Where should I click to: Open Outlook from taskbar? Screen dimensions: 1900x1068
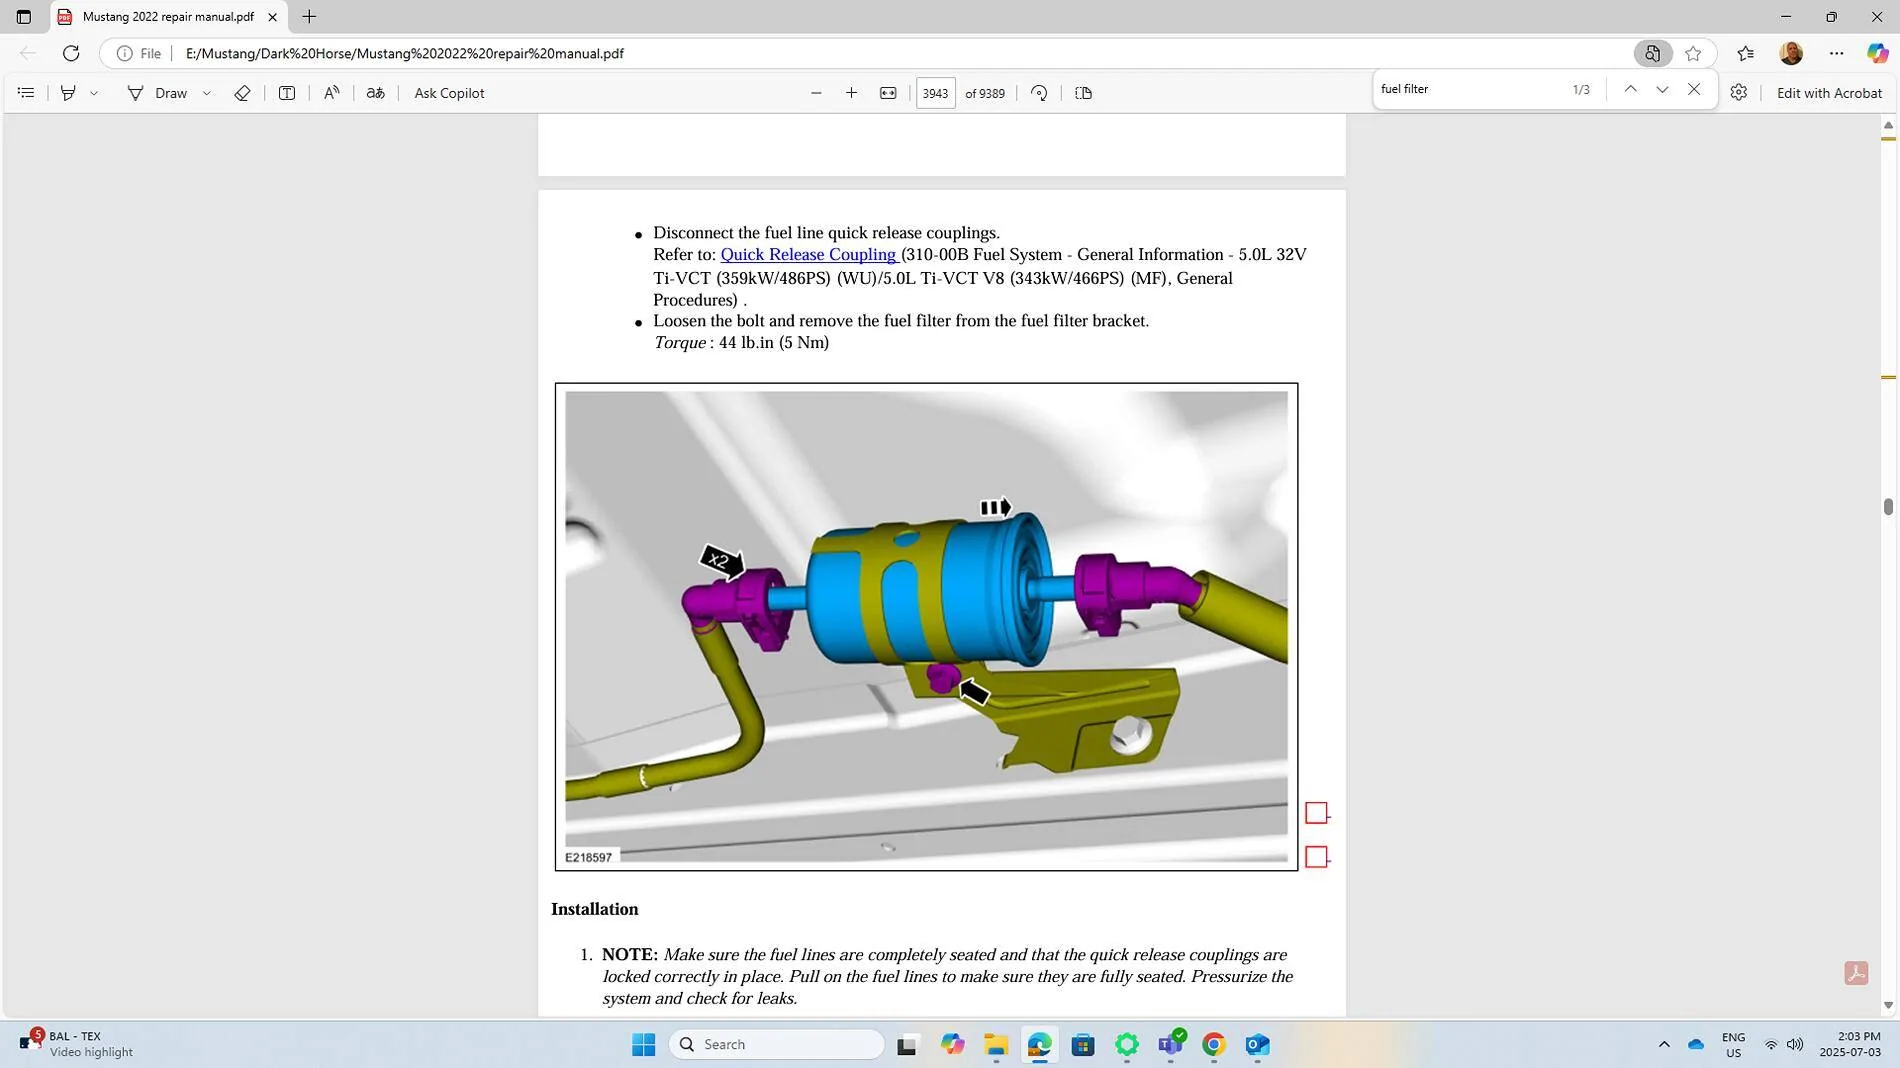pos(1257,1044)
